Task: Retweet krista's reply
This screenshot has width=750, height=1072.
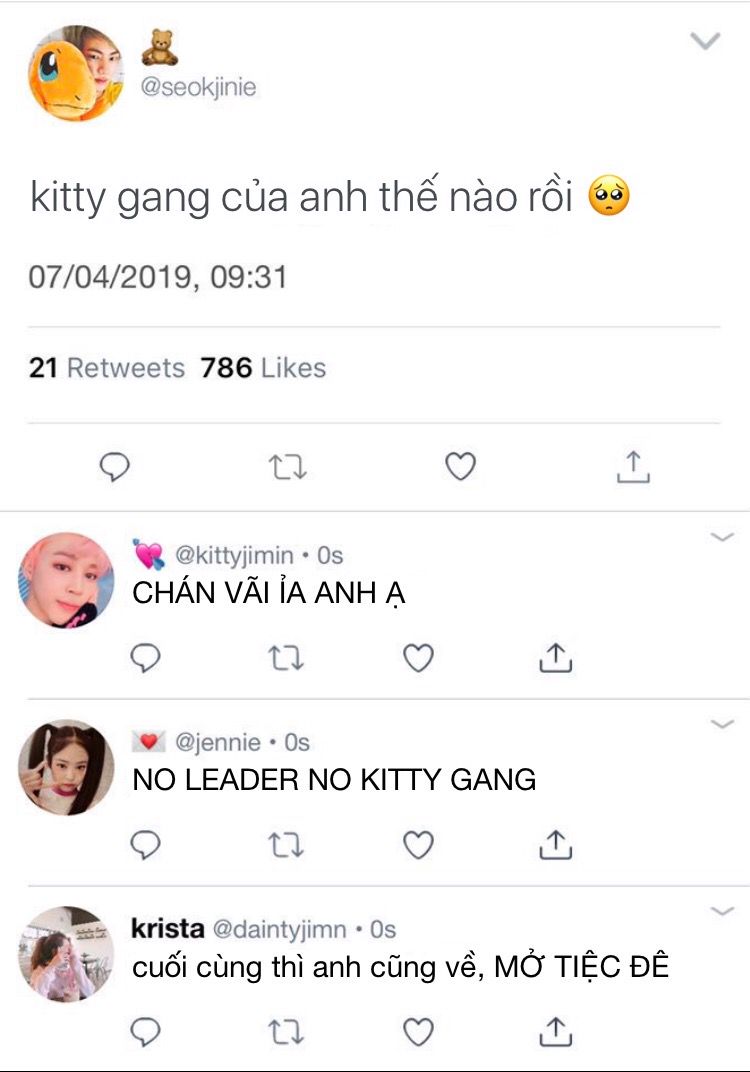Action: [285, 1032]
